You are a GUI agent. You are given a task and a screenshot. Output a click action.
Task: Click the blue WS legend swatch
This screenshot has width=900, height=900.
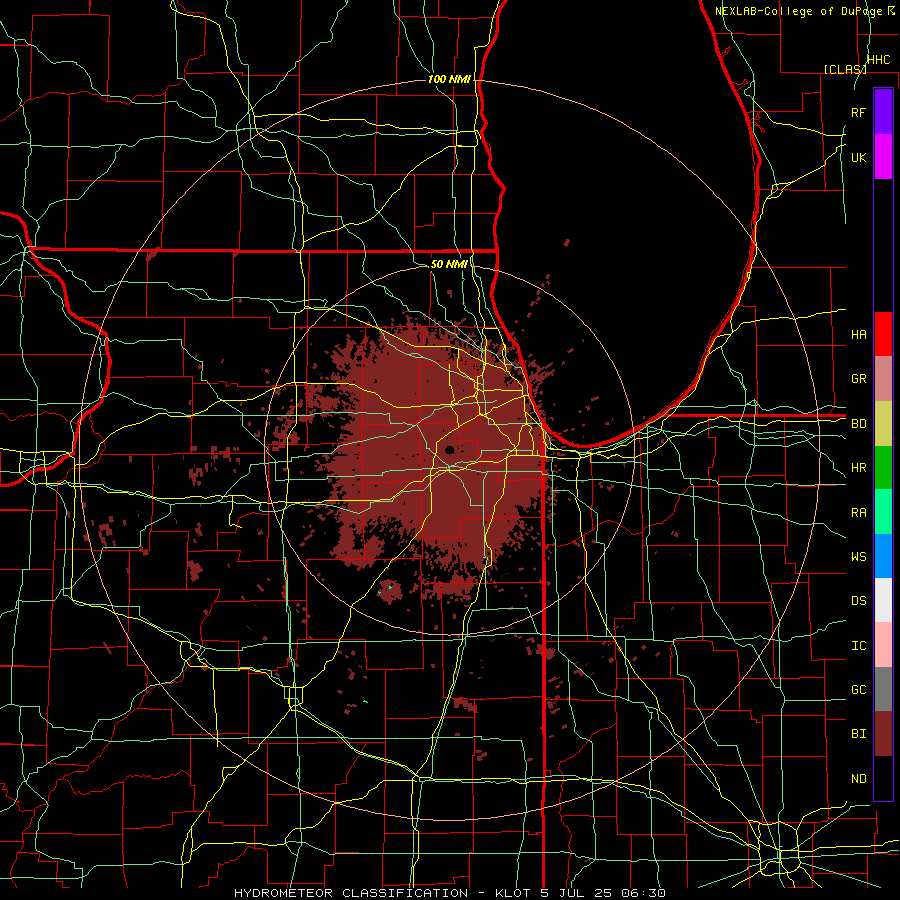click(x=883, y=556)
